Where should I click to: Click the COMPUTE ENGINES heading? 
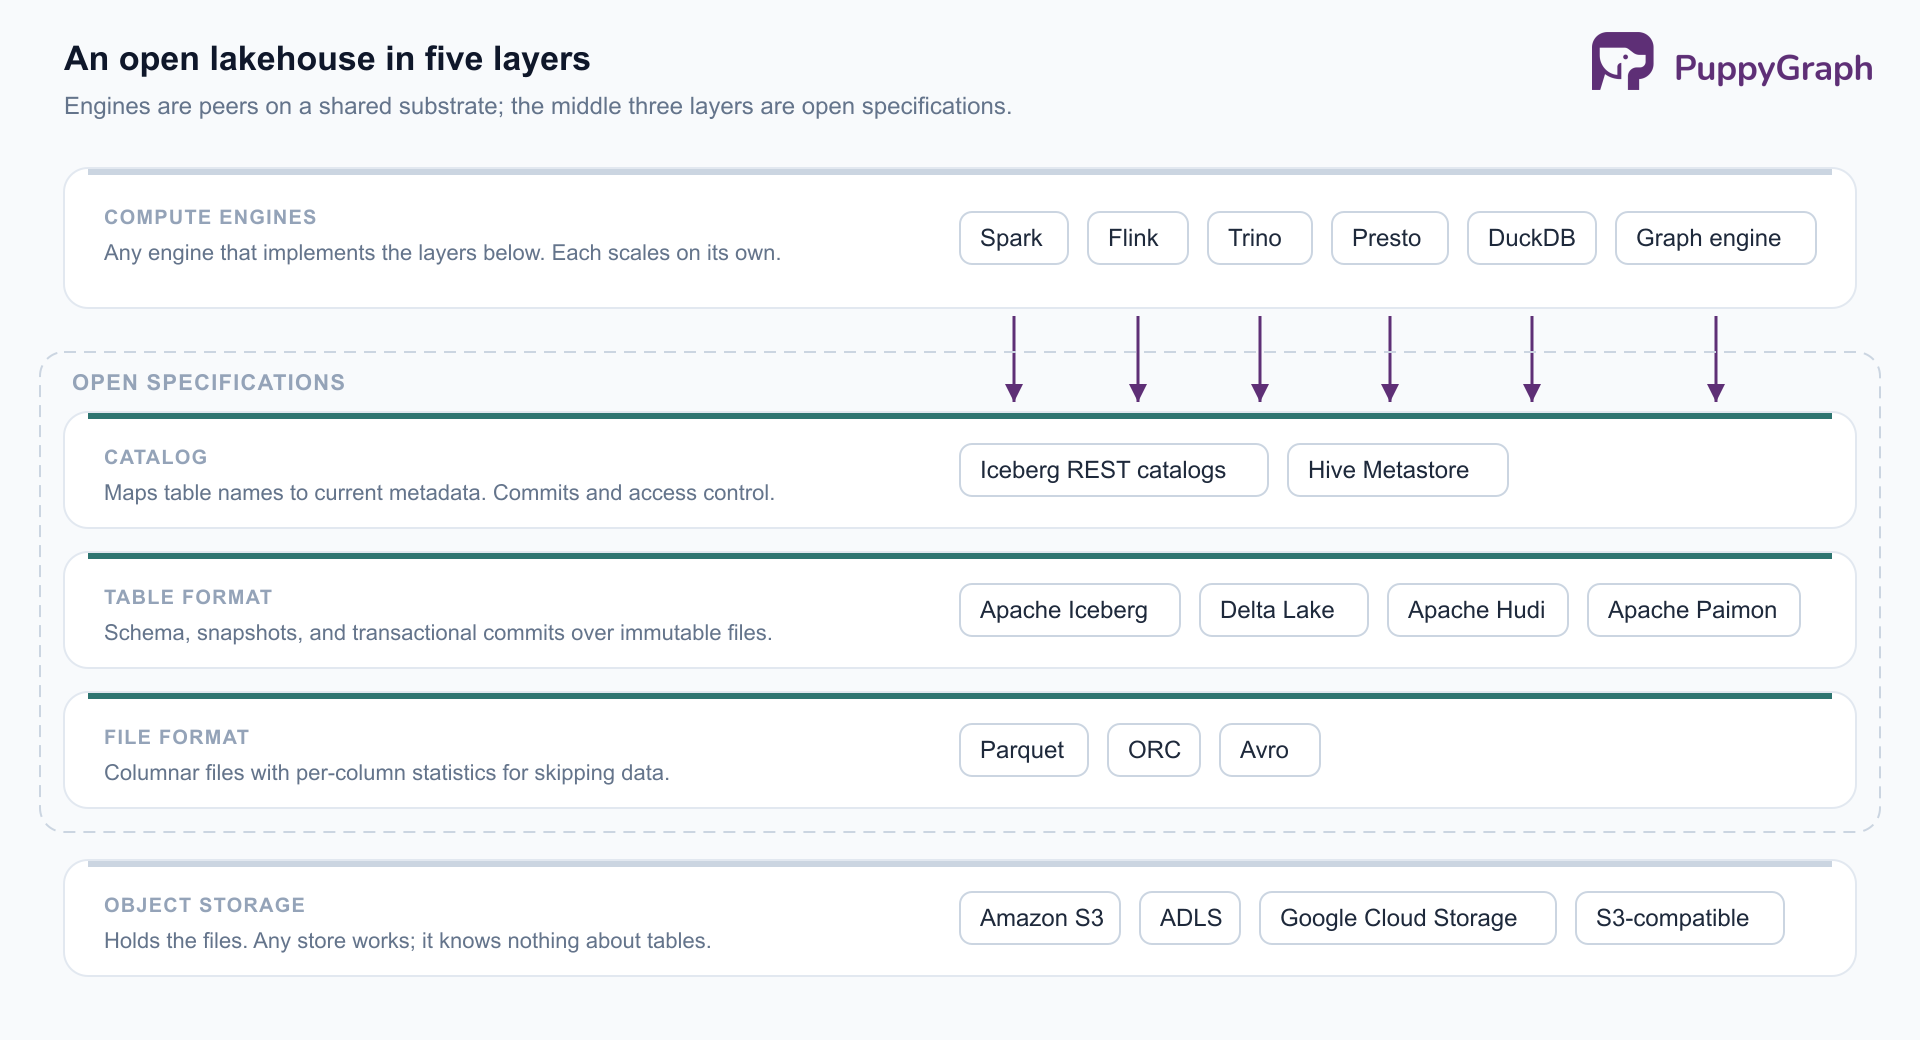pos(210,217)
